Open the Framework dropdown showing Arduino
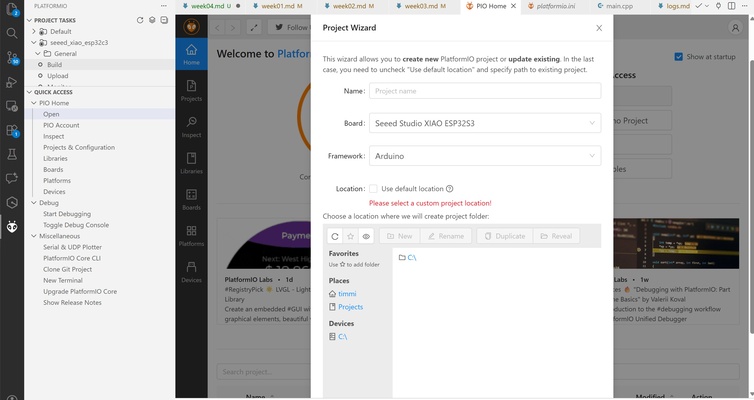 point(485,156)
